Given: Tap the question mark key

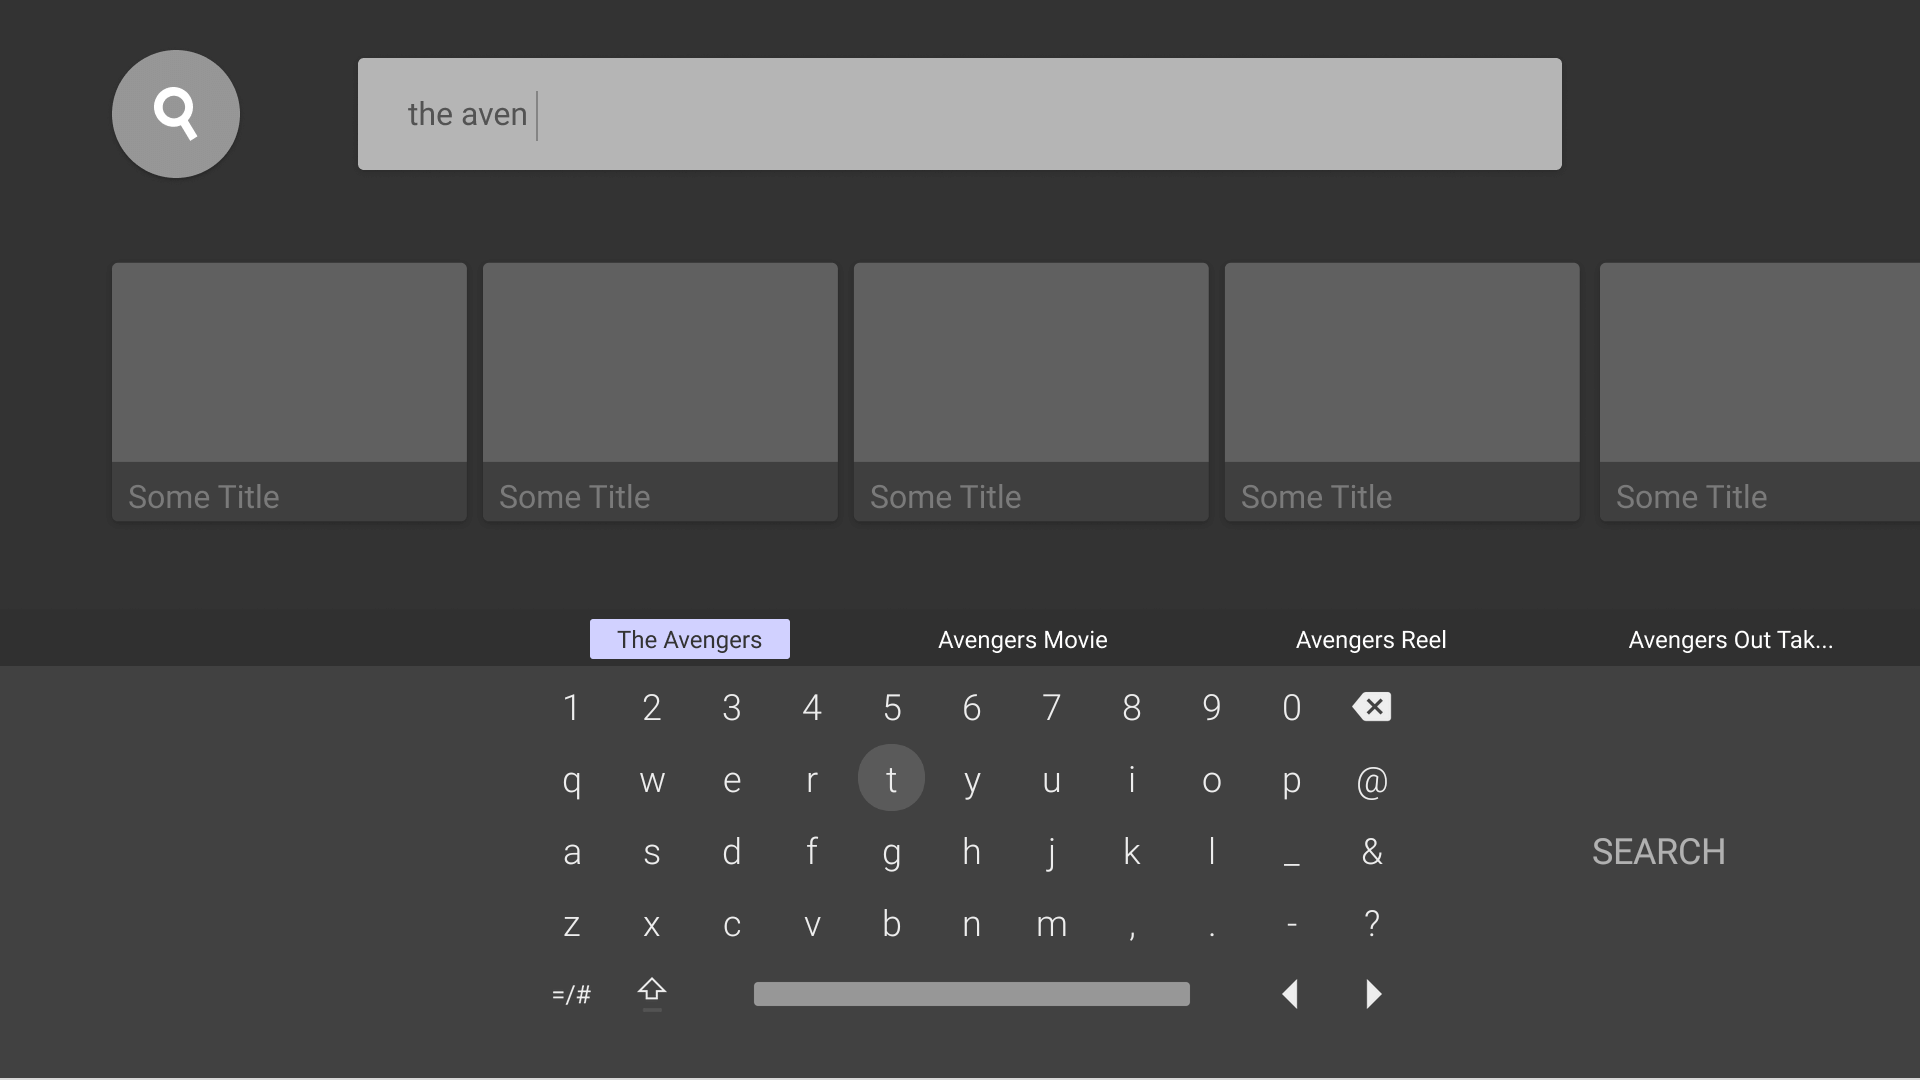Looking at the screenshot, I should click(x=1372, y=923).
